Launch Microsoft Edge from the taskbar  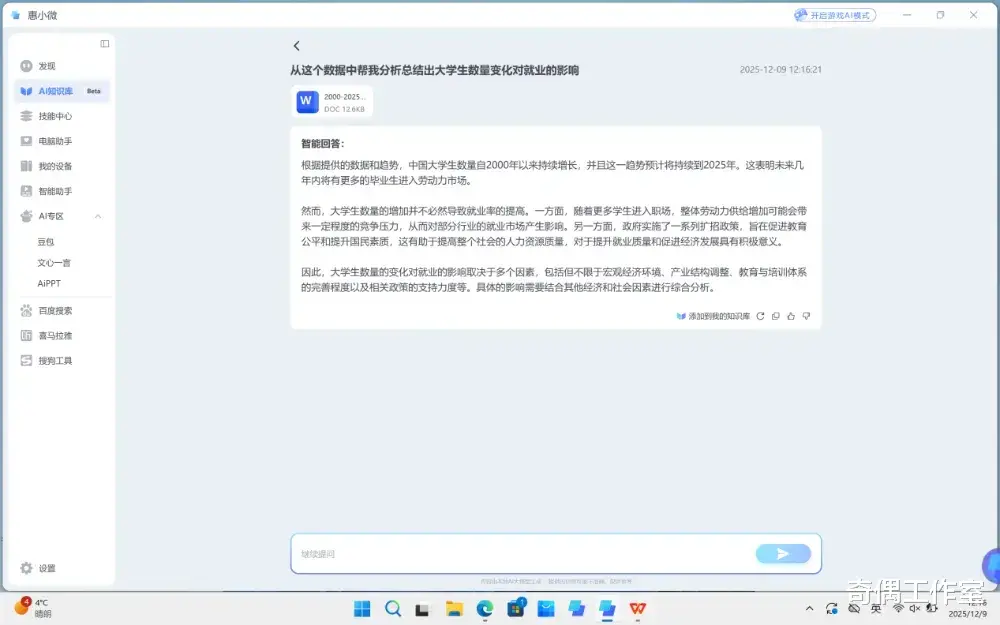[485, 609]
